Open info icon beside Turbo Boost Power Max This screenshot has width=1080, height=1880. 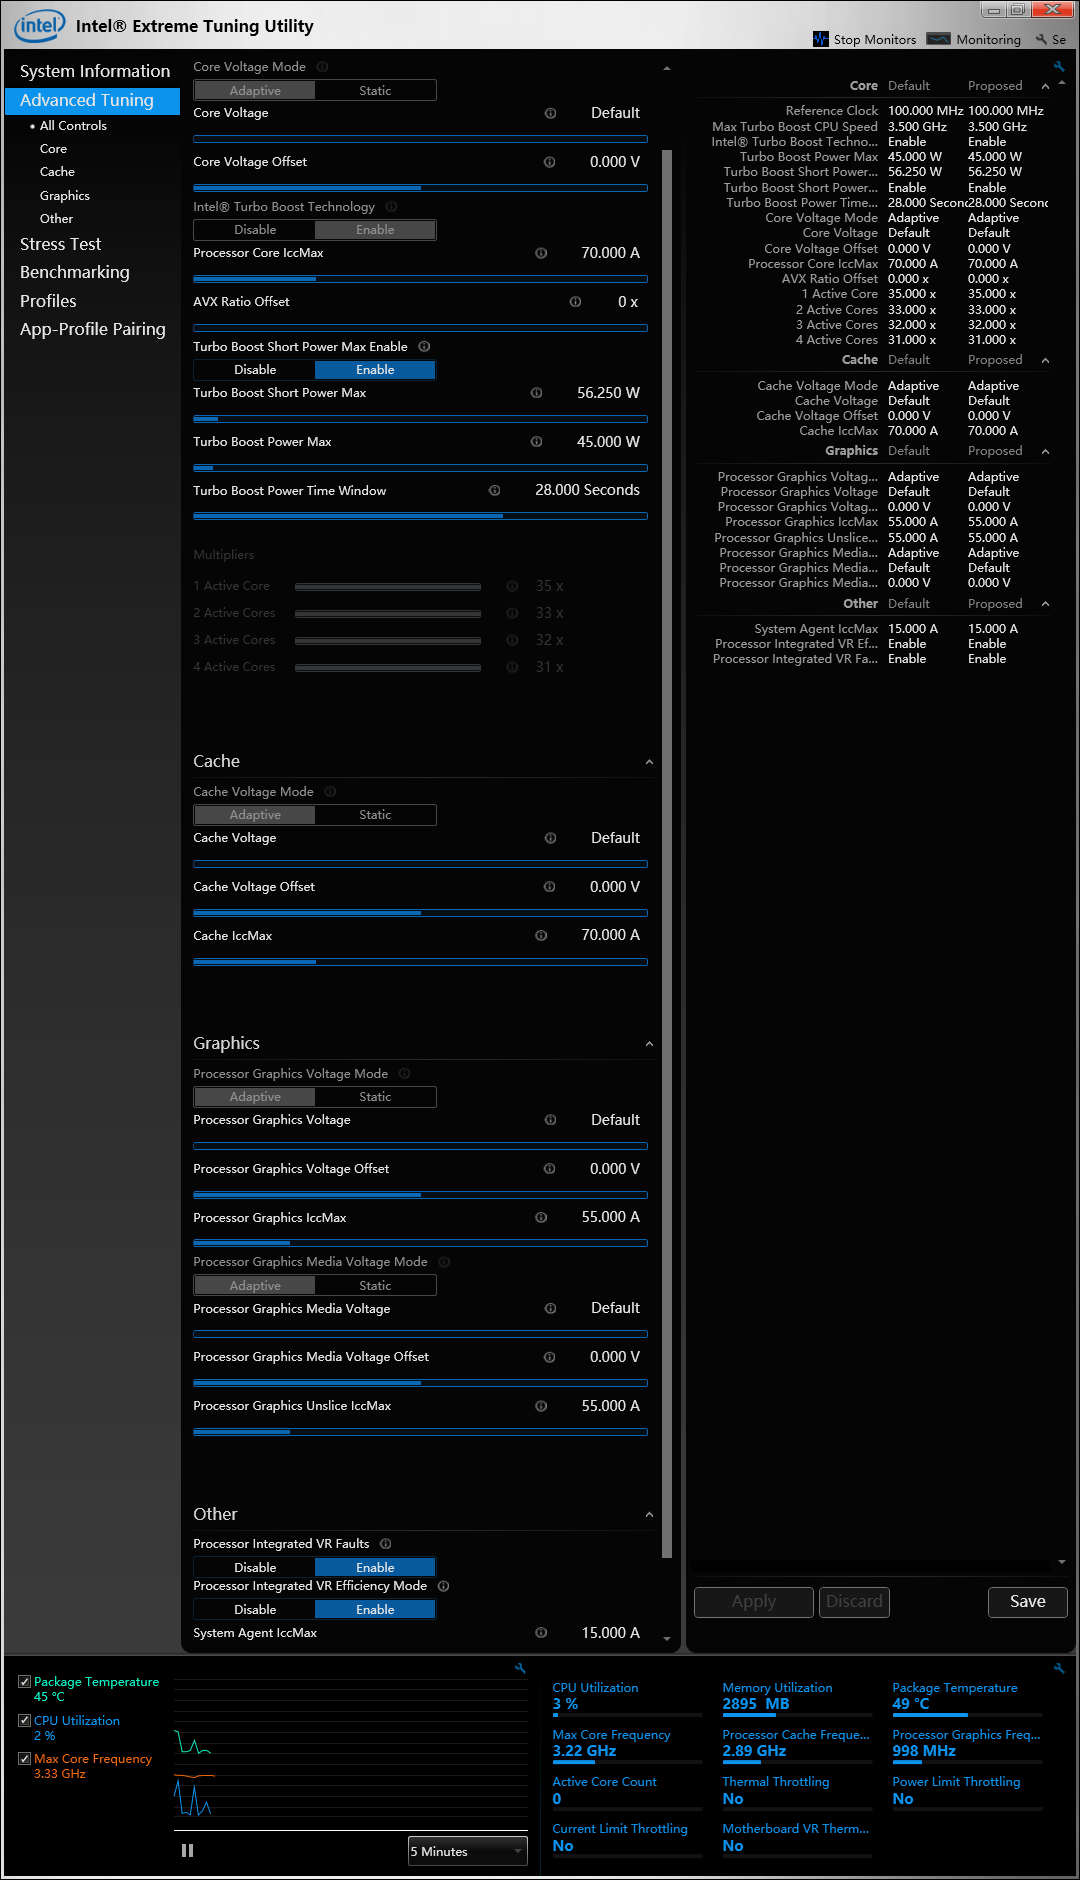click(536, 442)
